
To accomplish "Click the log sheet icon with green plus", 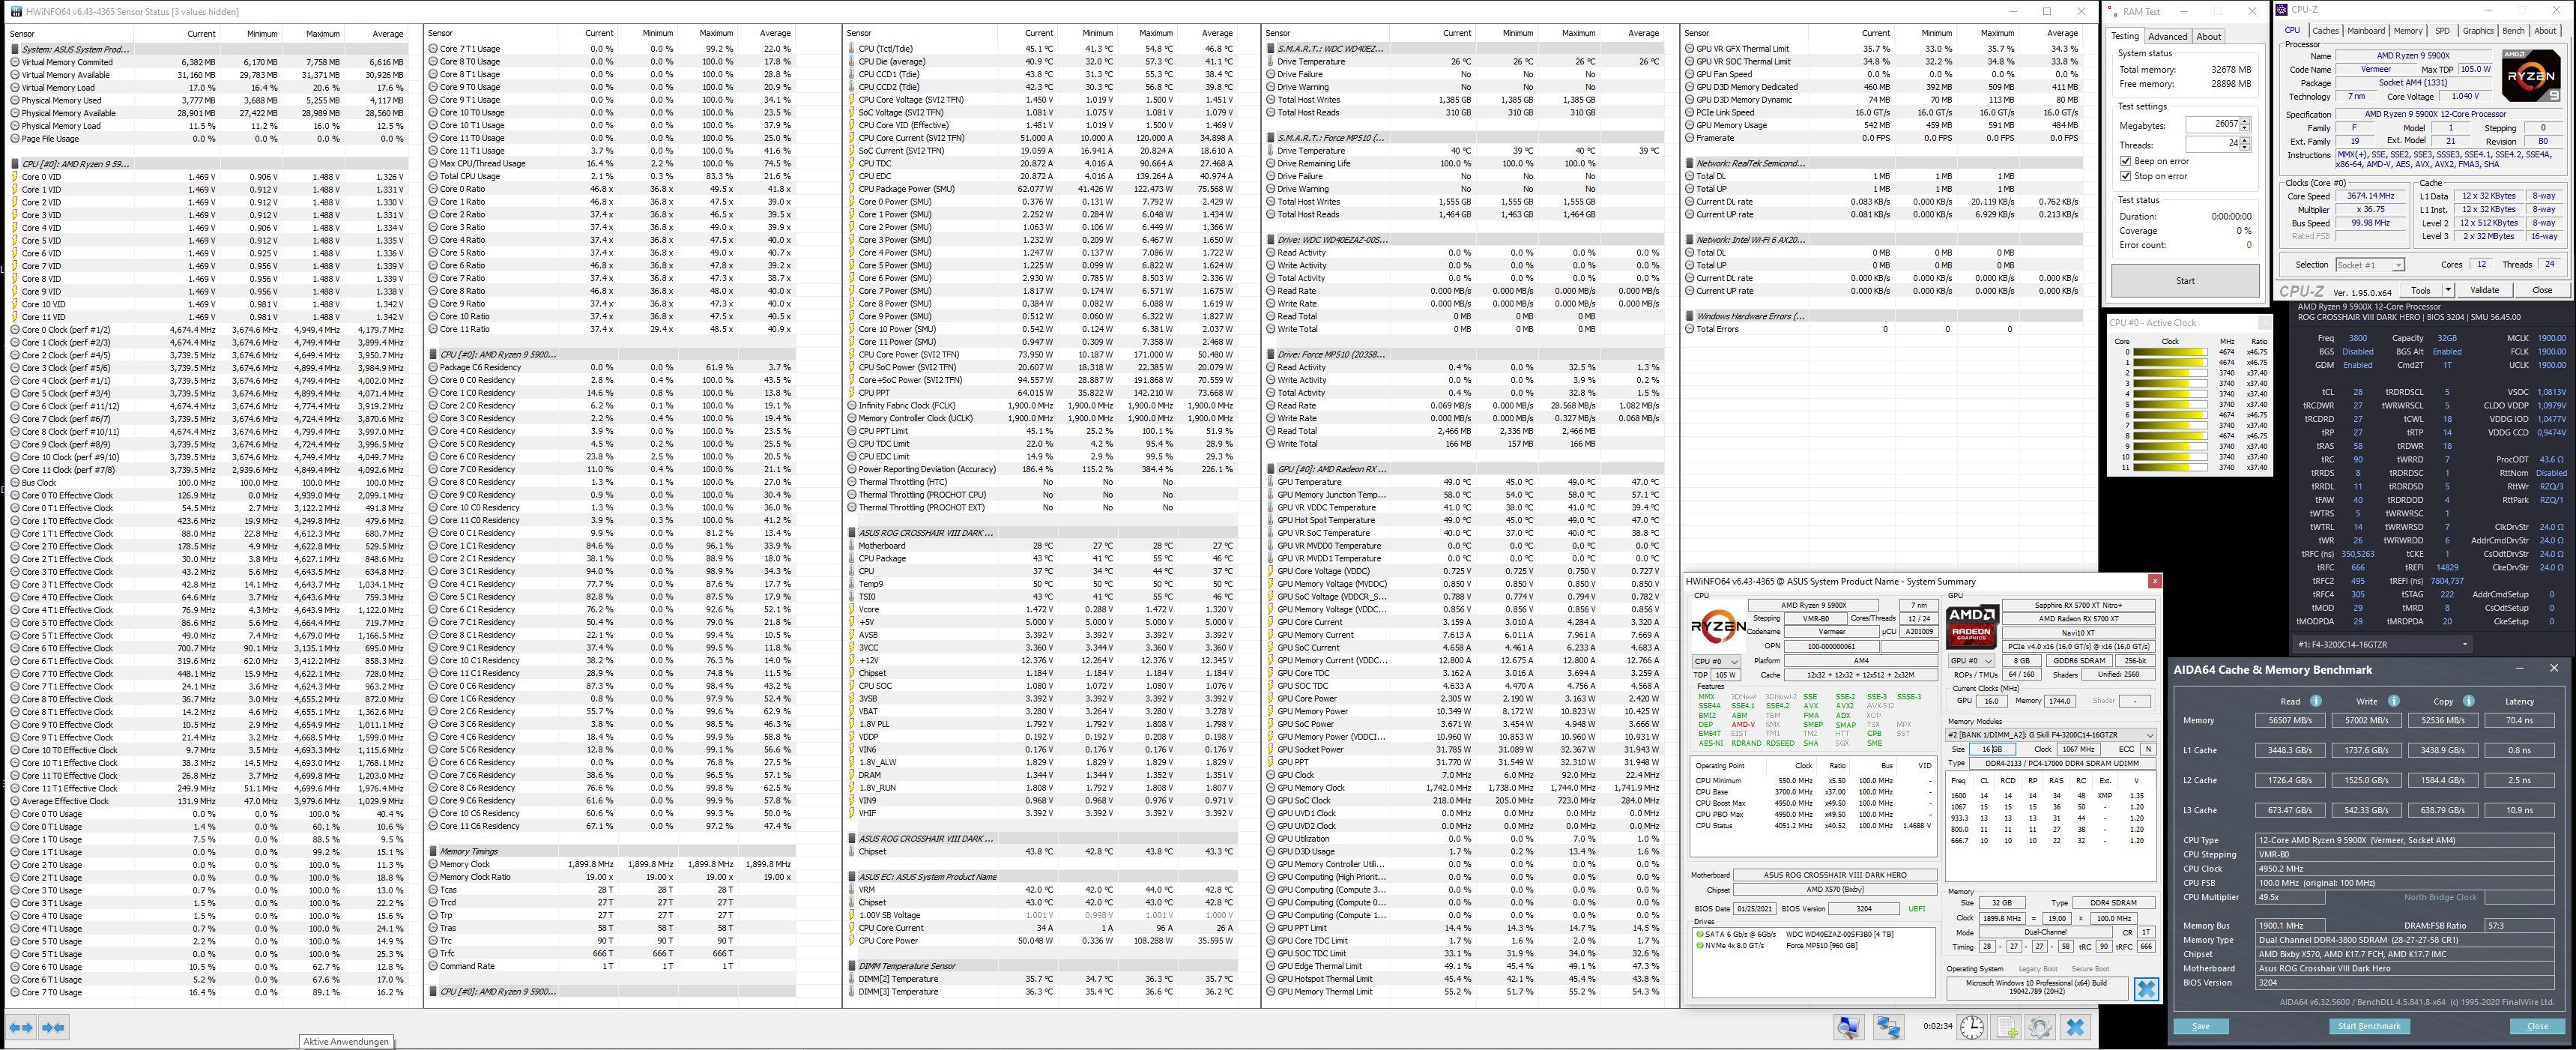I will [2007, 1027].
